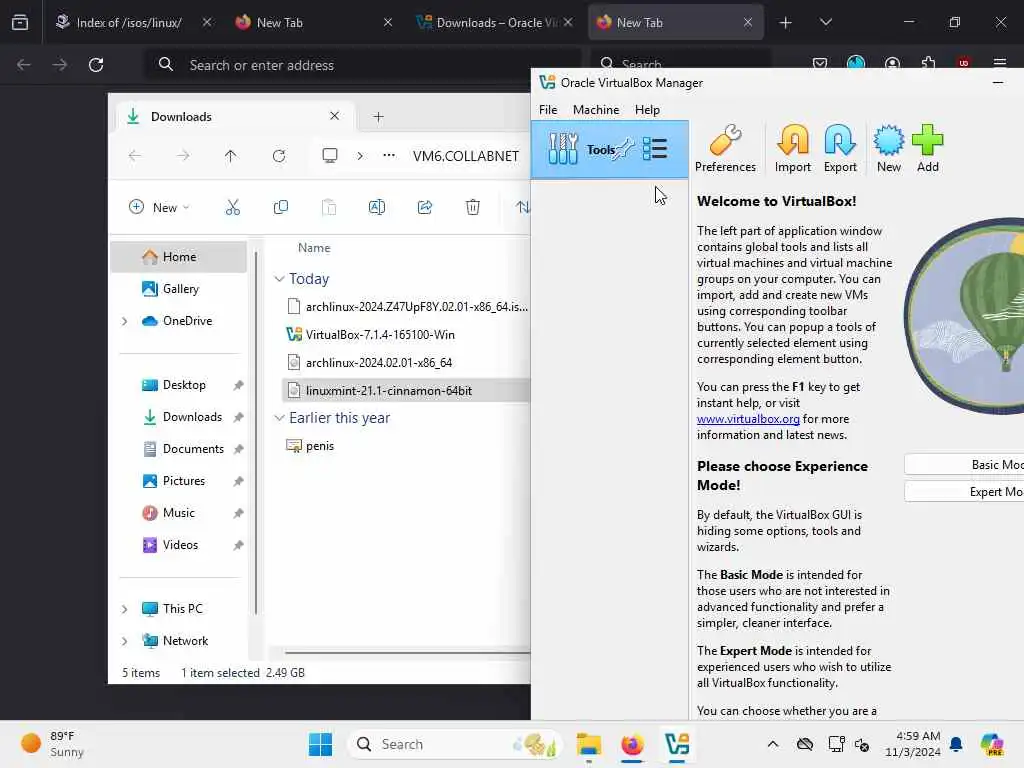Click Rename icon in File Explorer toolbar
The height and width of the screenshot is (768, 1024).
377,207
